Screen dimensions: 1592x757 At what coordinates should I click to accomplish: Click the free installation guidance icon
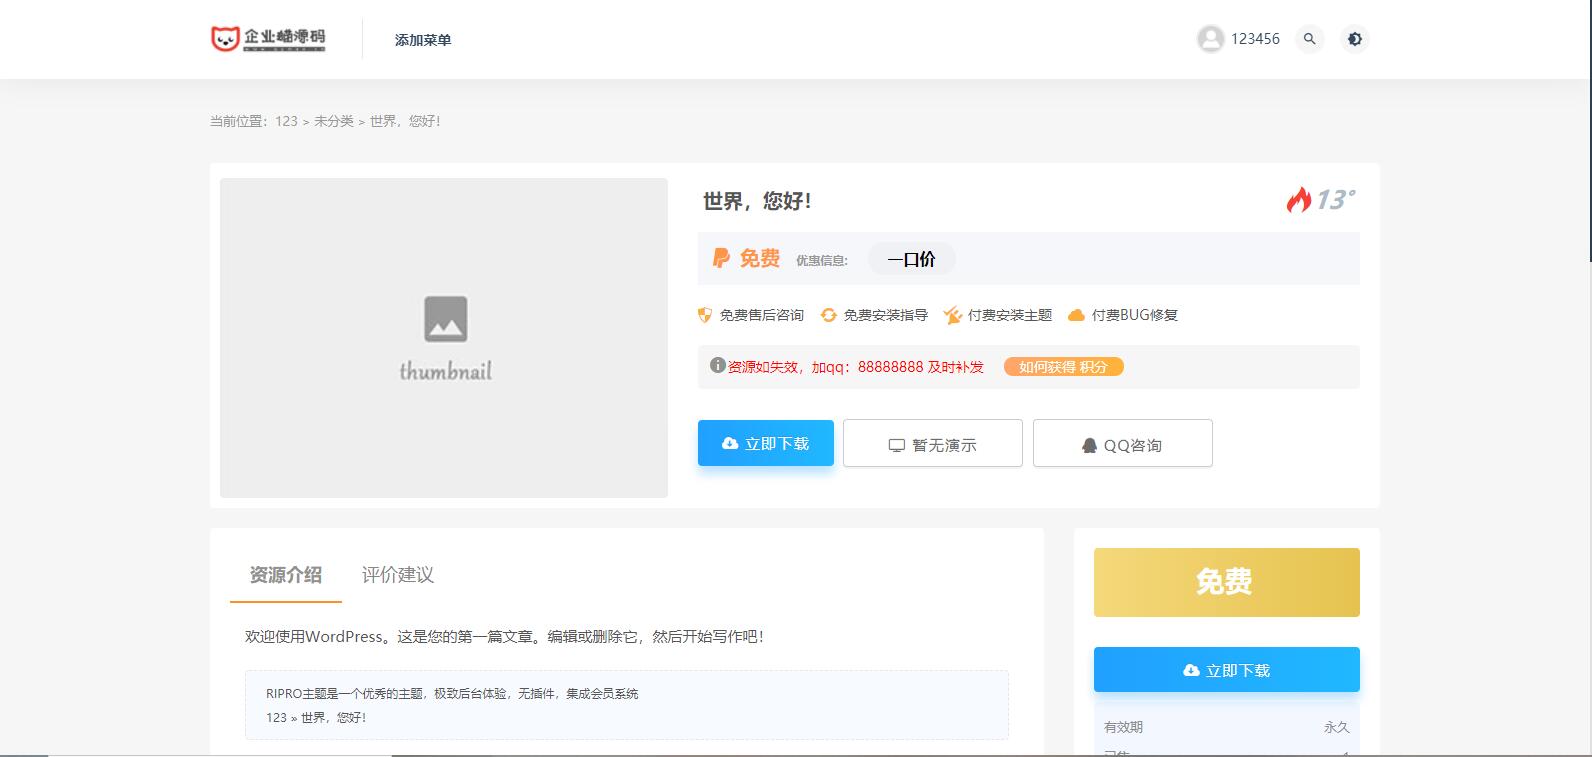pyautogui.click(x=828, y=315)
